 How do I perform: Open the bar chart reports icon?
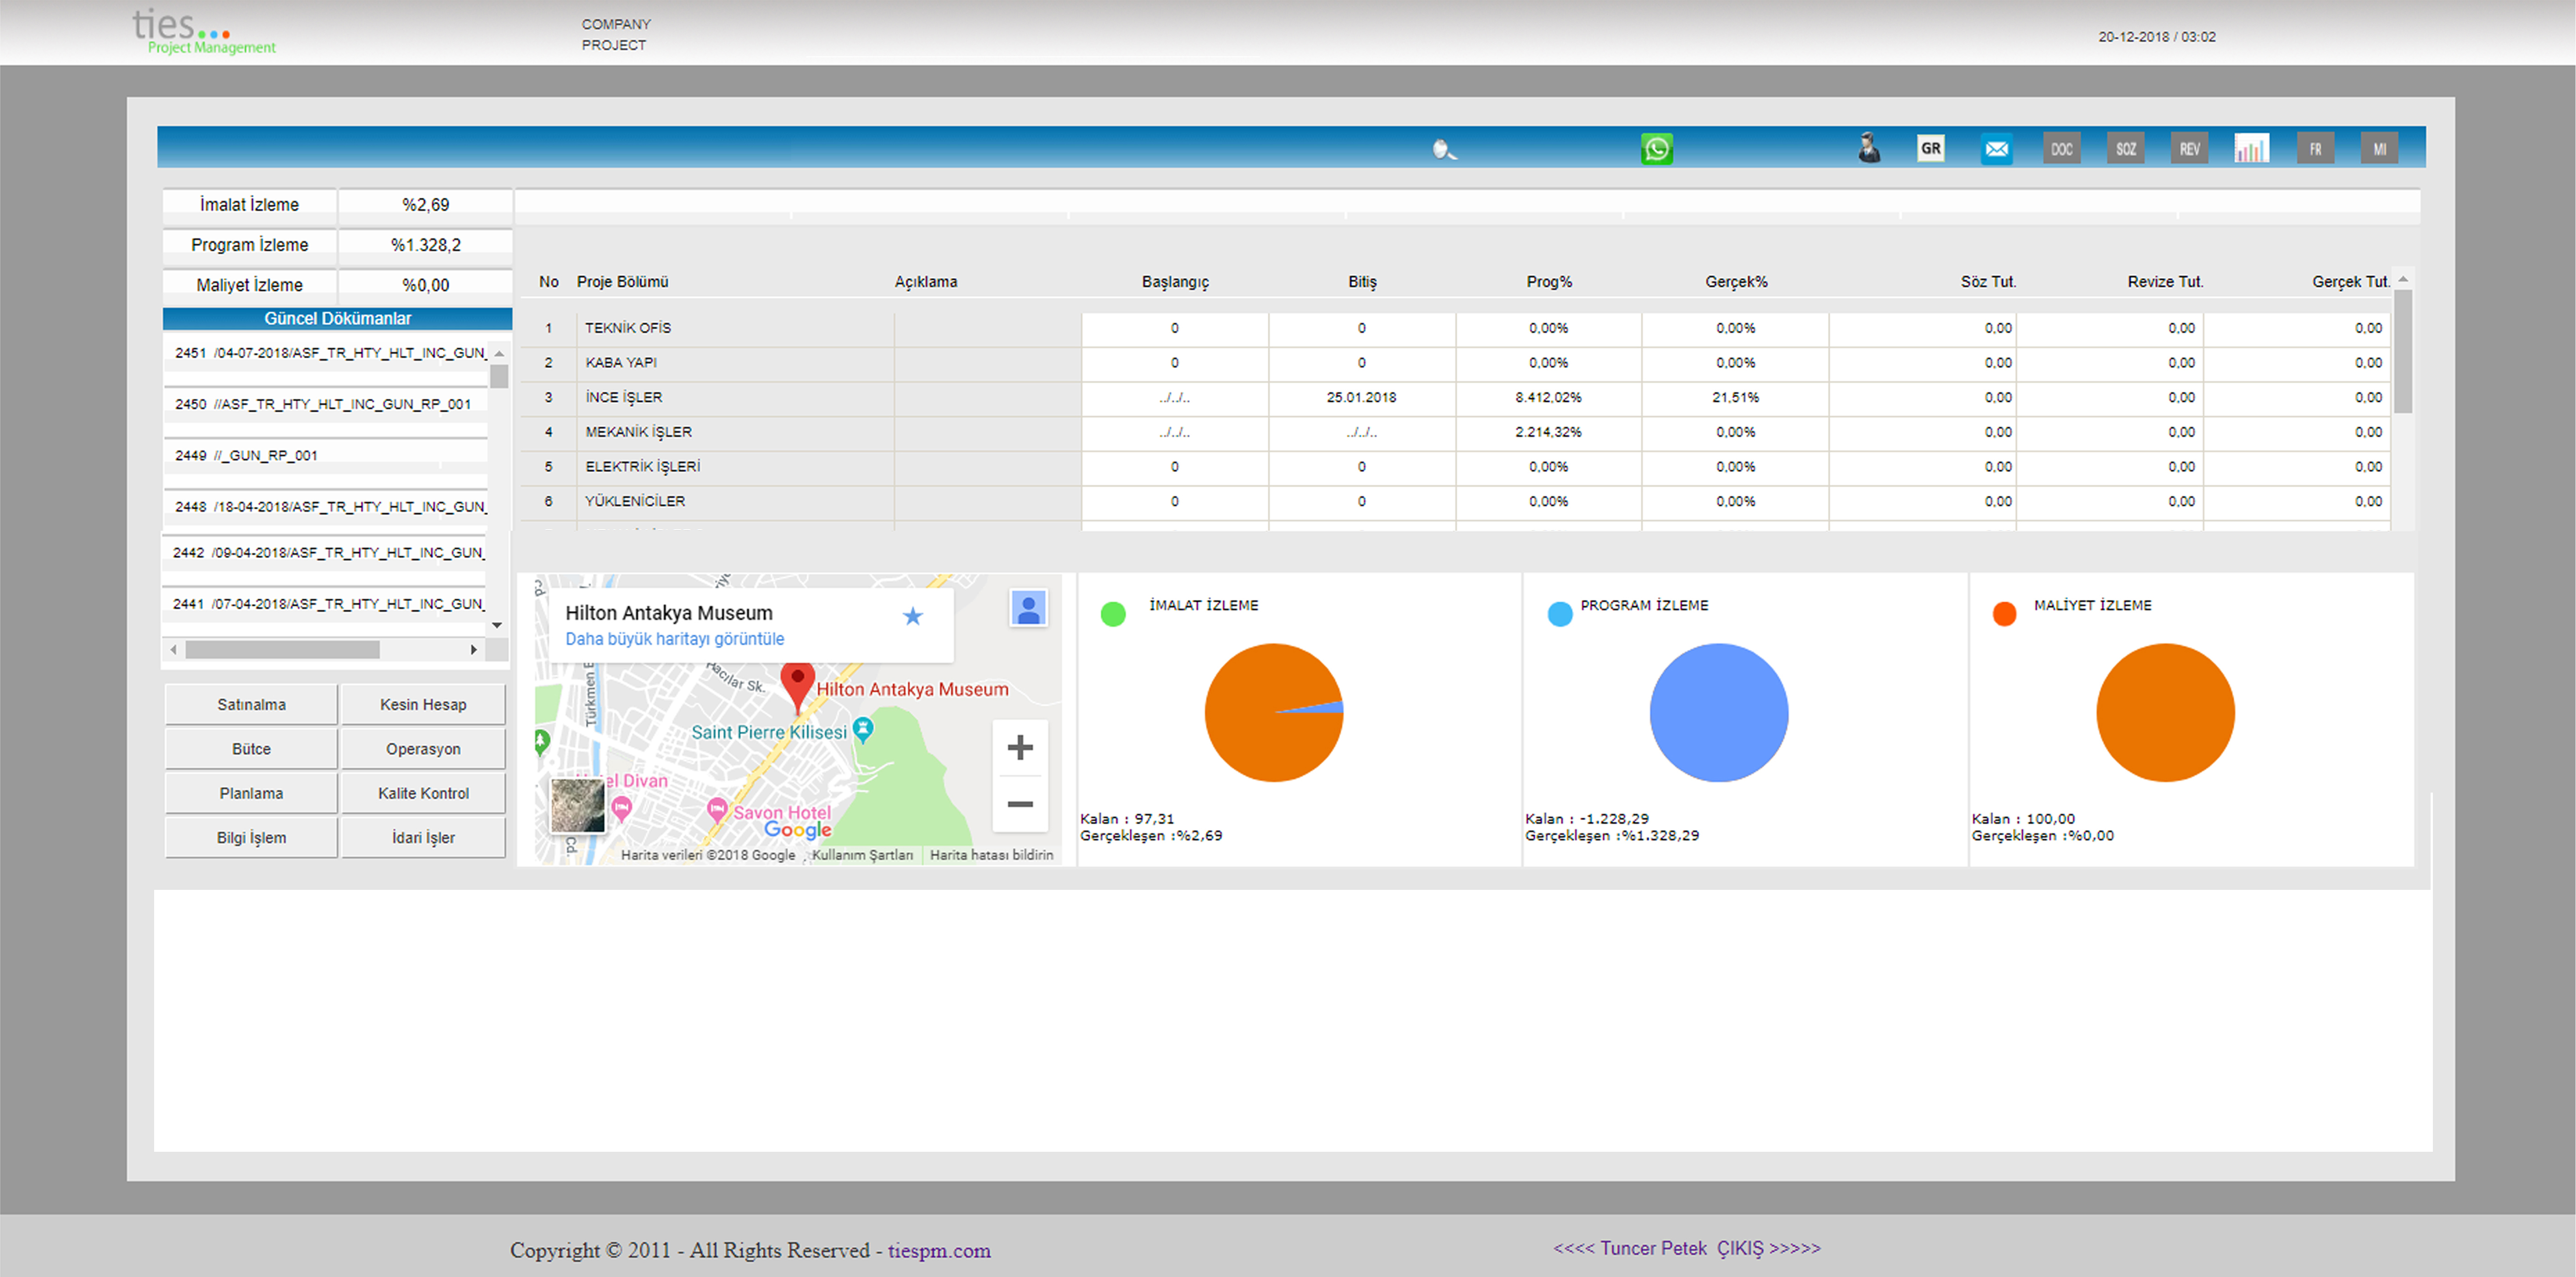[2252, 149]
